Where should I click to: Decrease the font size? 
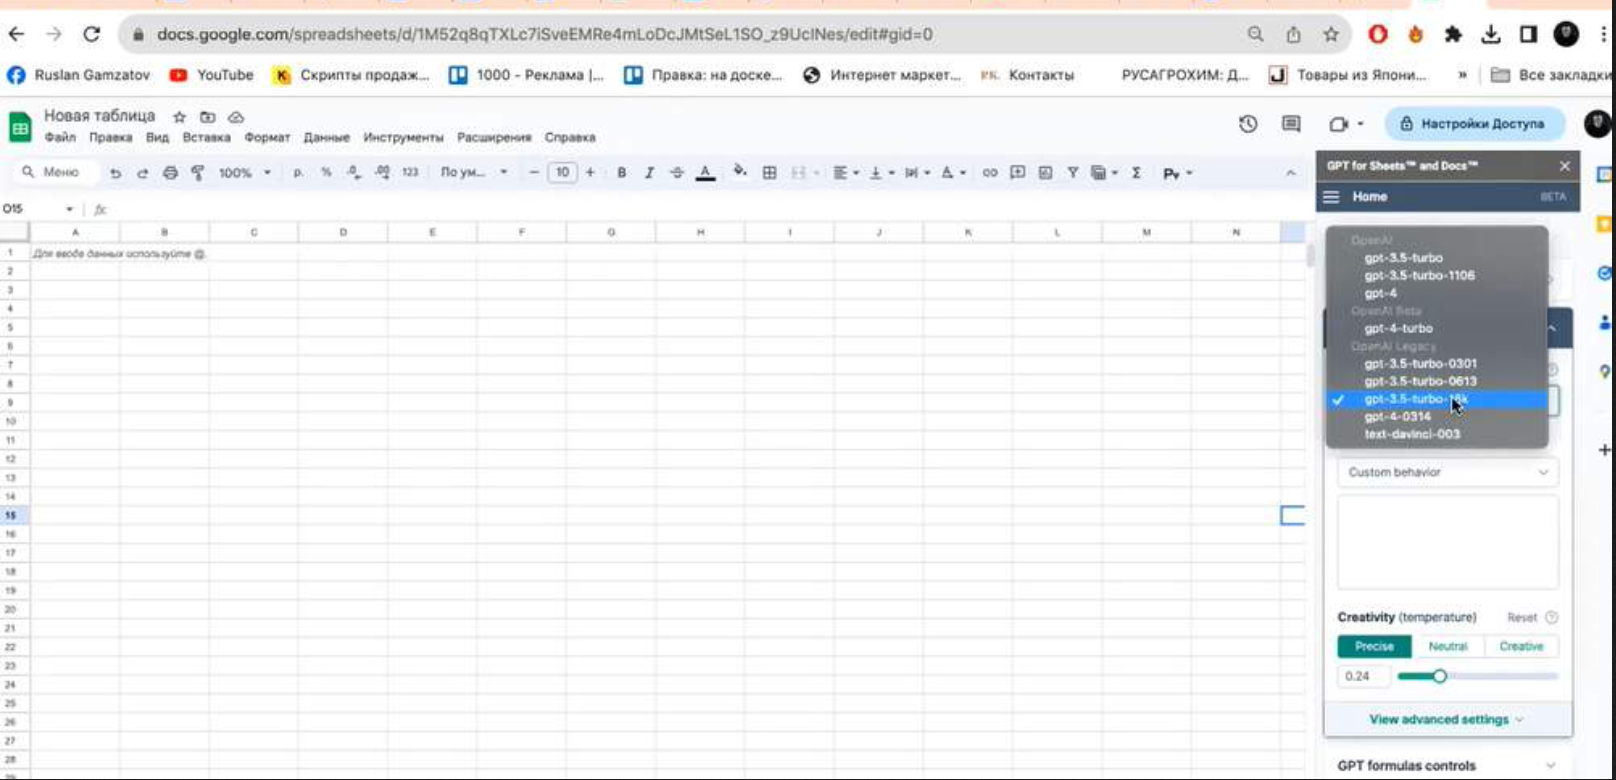click(x=534, y=173)
